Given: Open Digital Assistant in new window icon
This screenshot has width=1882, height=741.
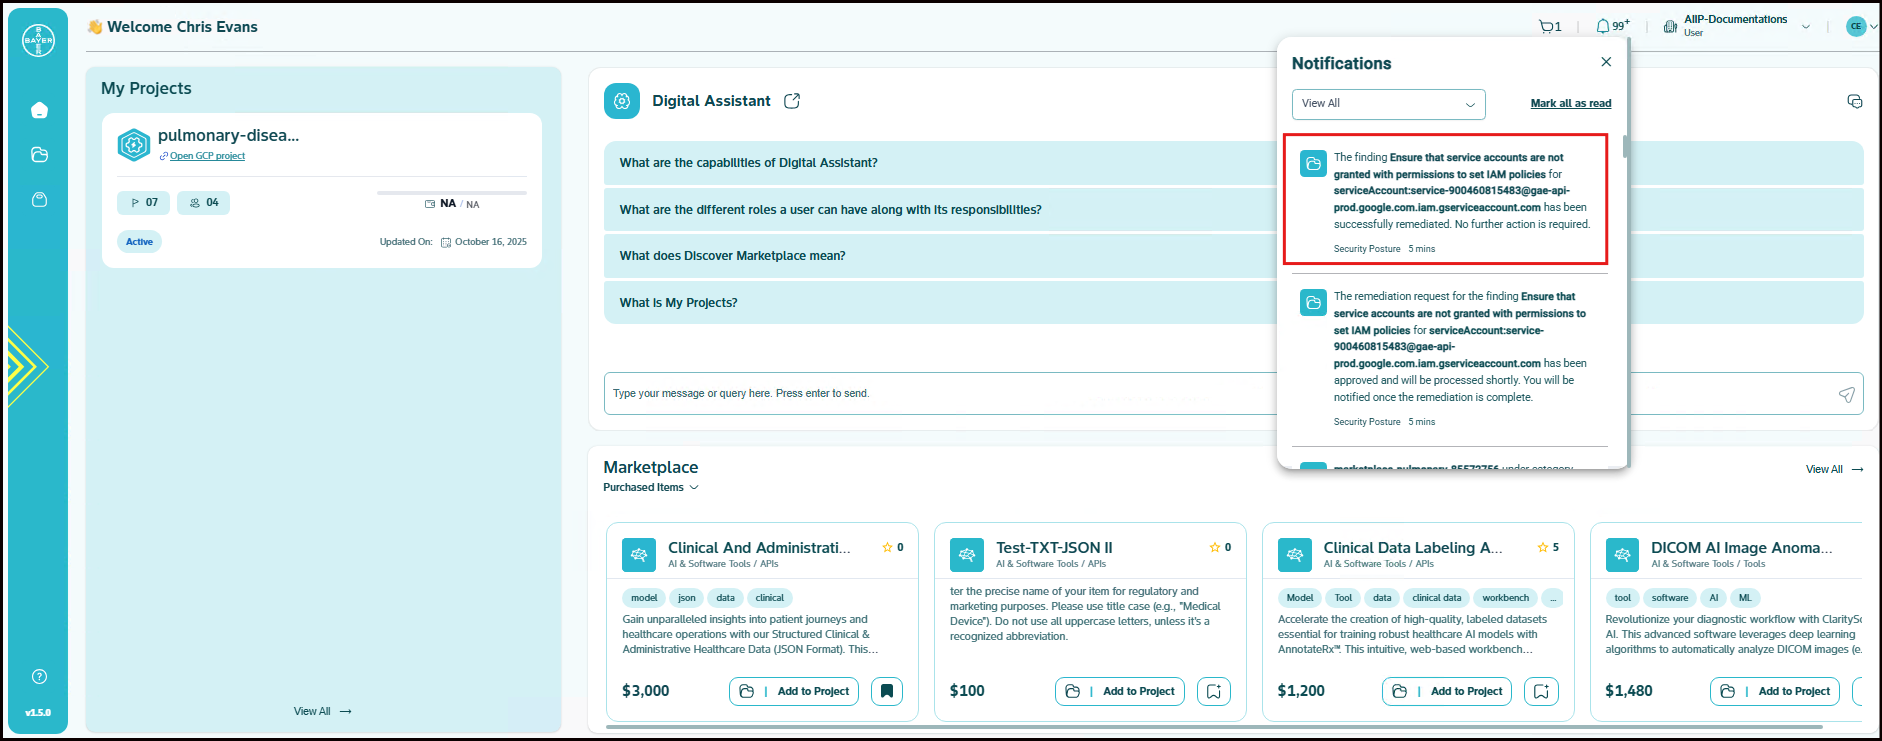Looking at the screenshot, I should (x=792, y=101).
